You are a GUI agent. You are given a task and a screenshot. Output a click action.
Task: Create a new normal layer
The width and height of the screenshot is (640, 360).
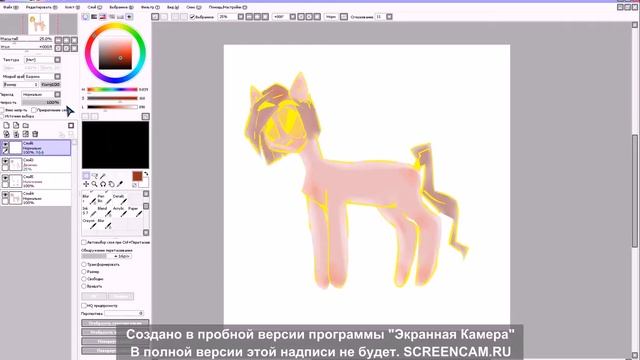(6, 125)
